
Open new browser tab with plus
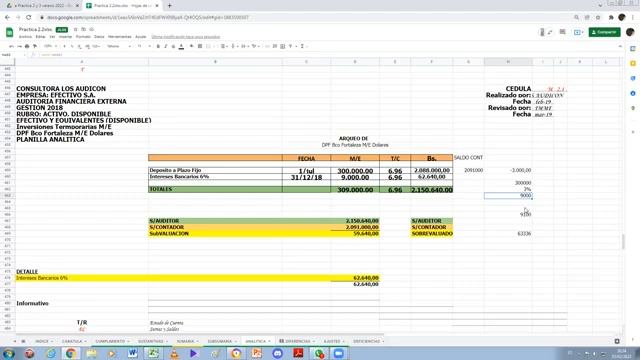169,6
